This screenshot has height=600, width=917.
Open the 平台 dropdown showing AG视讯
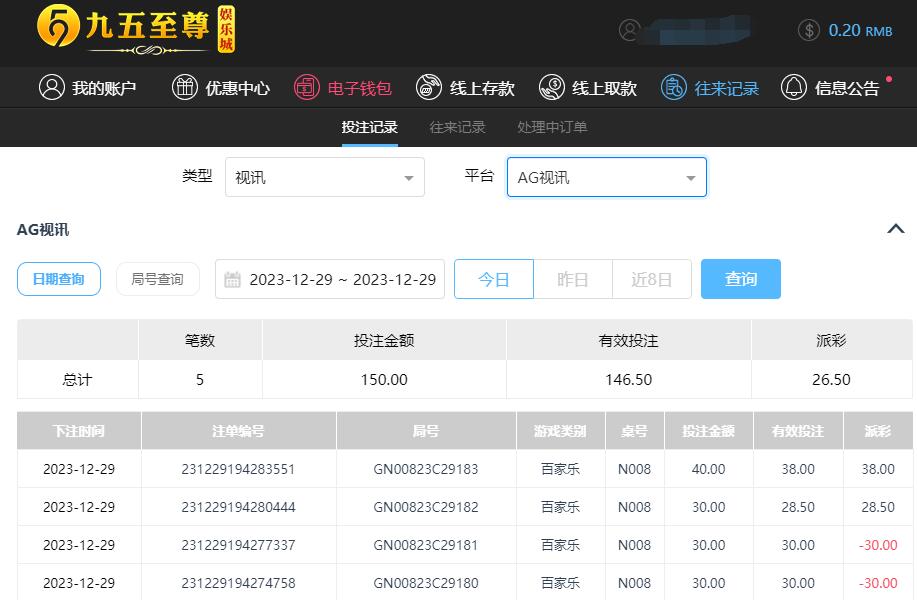click(606, 177)
